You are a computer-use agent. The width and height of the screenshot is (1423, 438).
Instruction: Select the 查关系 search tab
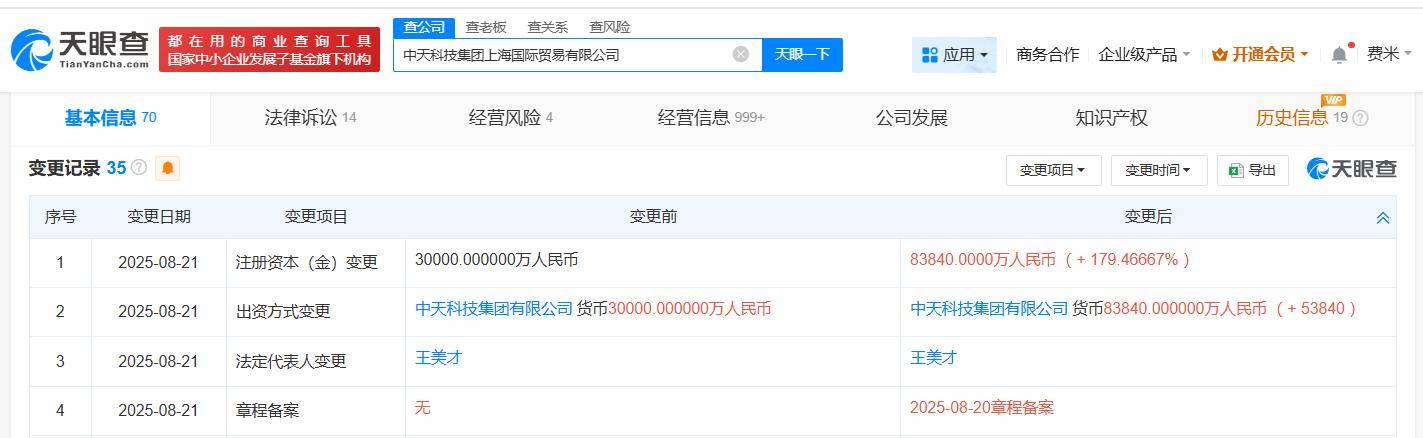(x=548, y=27)
